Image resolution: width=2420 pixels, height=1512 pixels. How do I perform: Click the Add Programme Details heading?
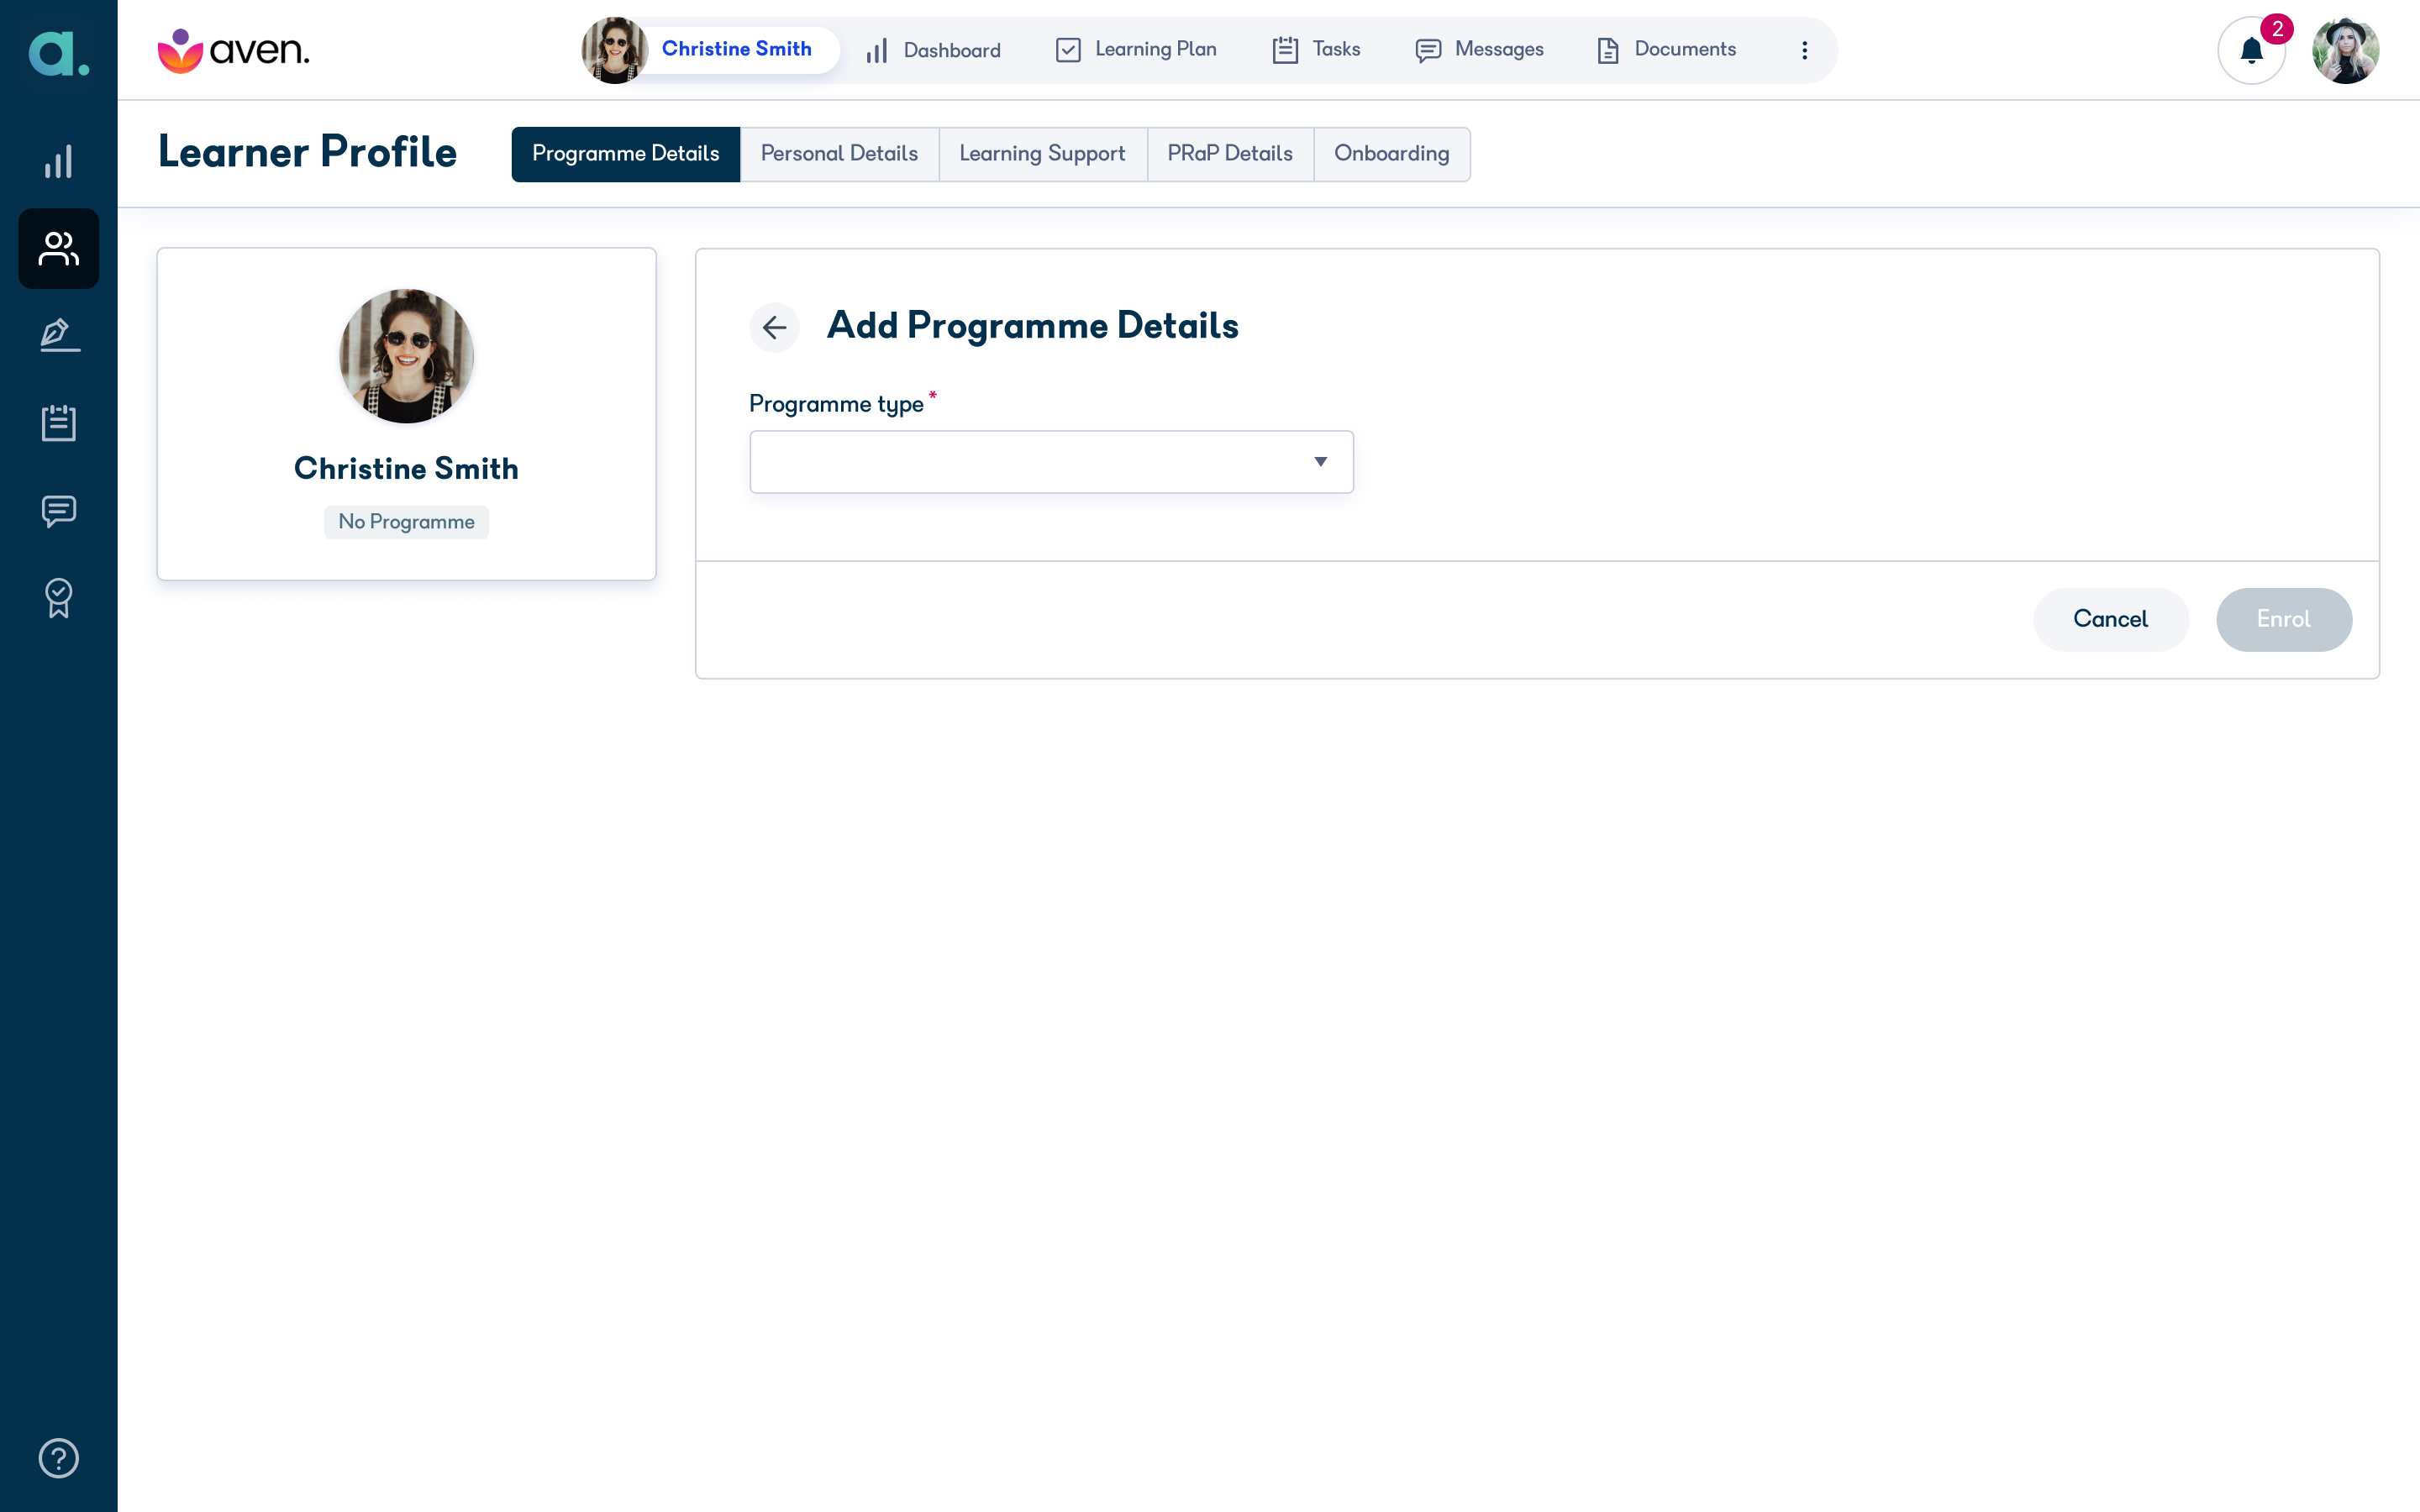click(x=1032, y=326)
